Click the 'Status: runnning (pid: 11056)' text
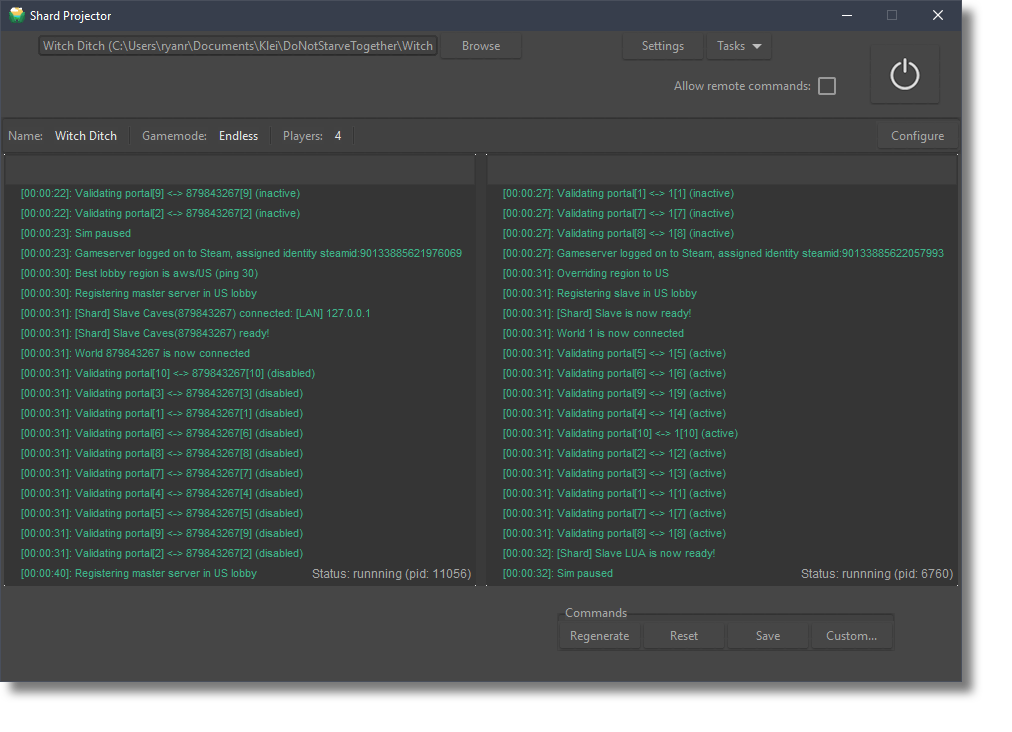The image size is (1012, 732). [391, 574]
